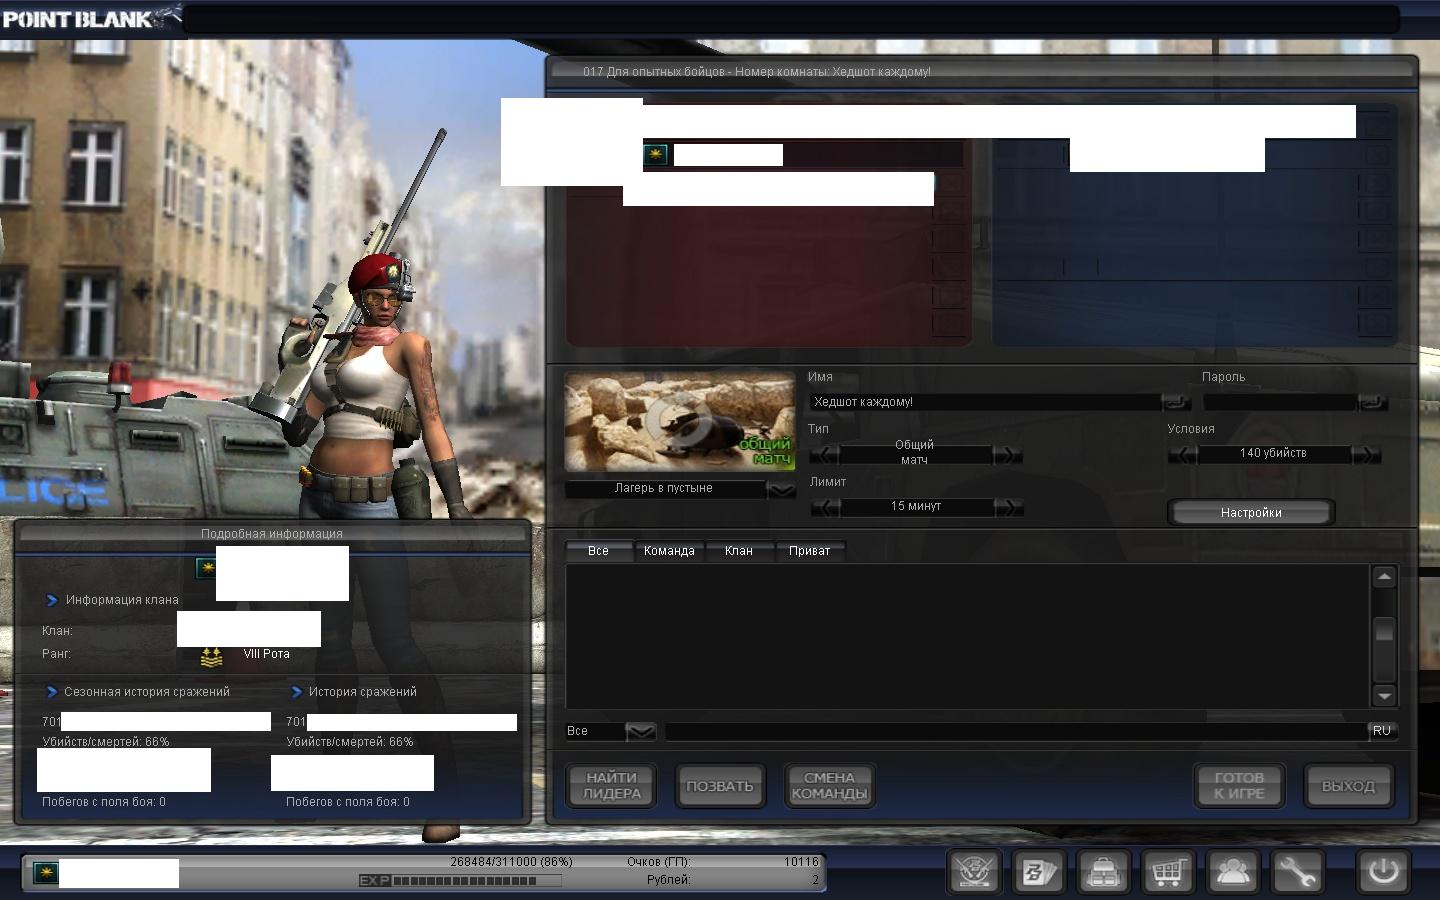Expand the map dropdown 'Лагерь в пустыне'
This screenshot has height=900, width=1440.
coord(781,489)
